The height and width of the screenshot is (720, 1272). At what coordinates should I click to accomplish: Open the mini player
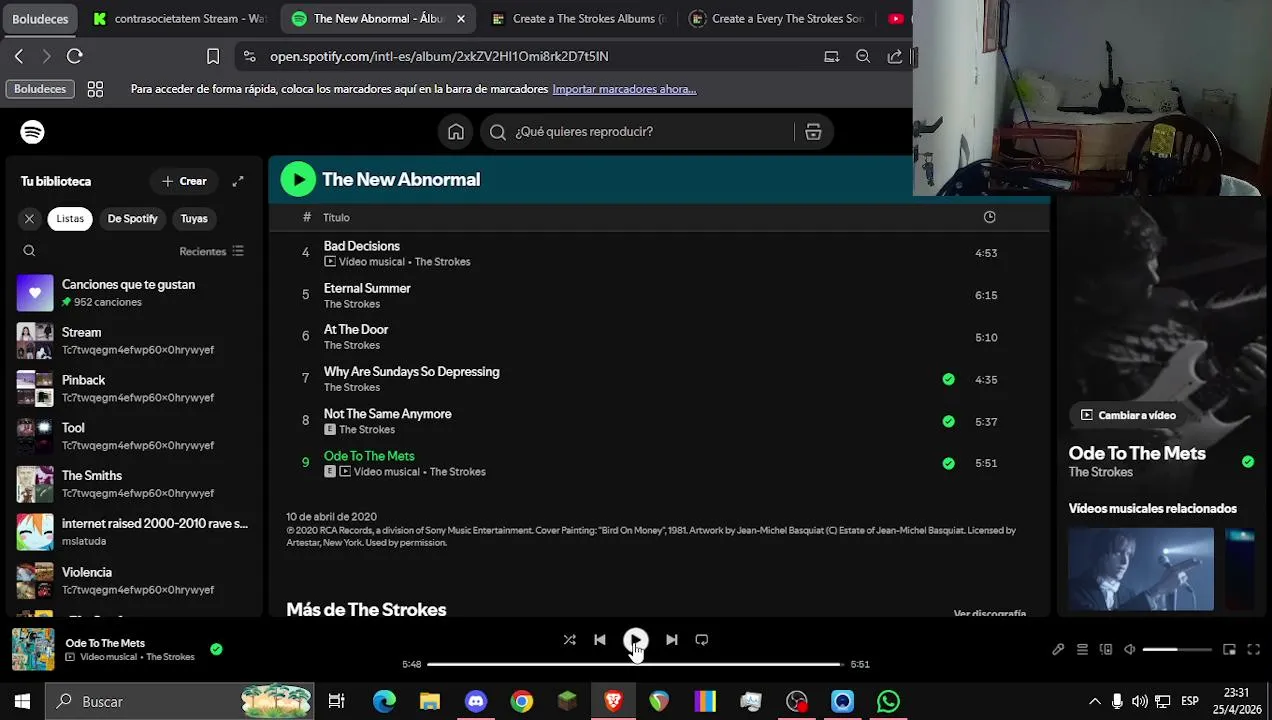tap(1229, 649)
